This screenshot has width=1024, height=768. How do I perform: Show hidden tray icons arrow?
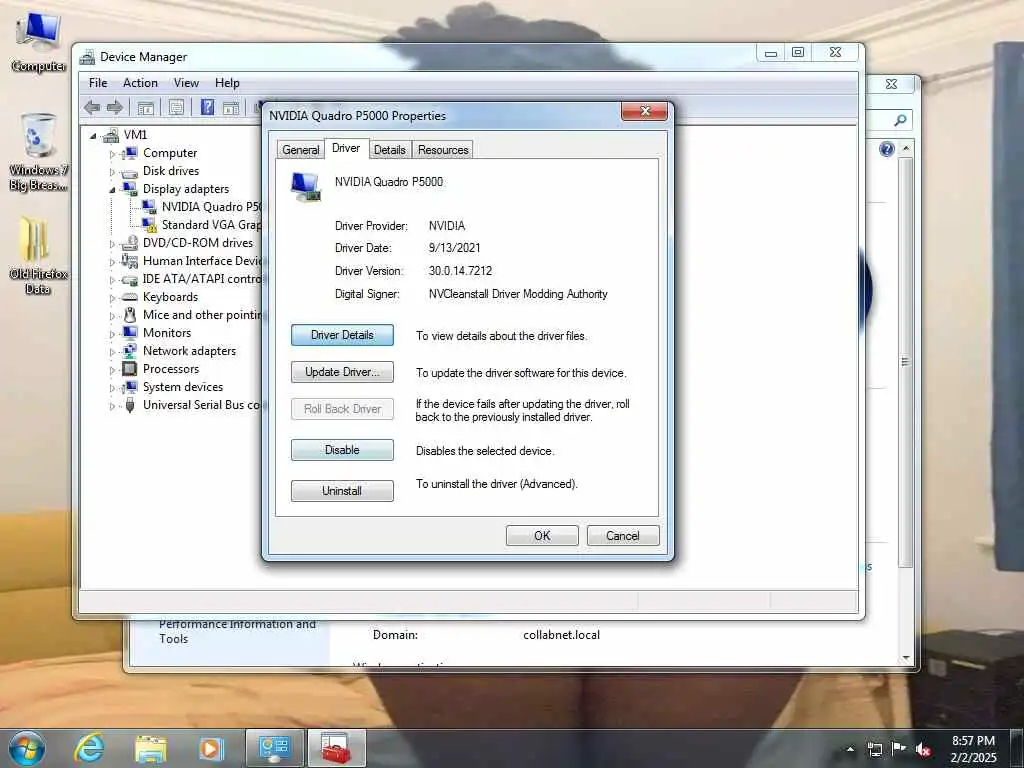coord(850,750)
